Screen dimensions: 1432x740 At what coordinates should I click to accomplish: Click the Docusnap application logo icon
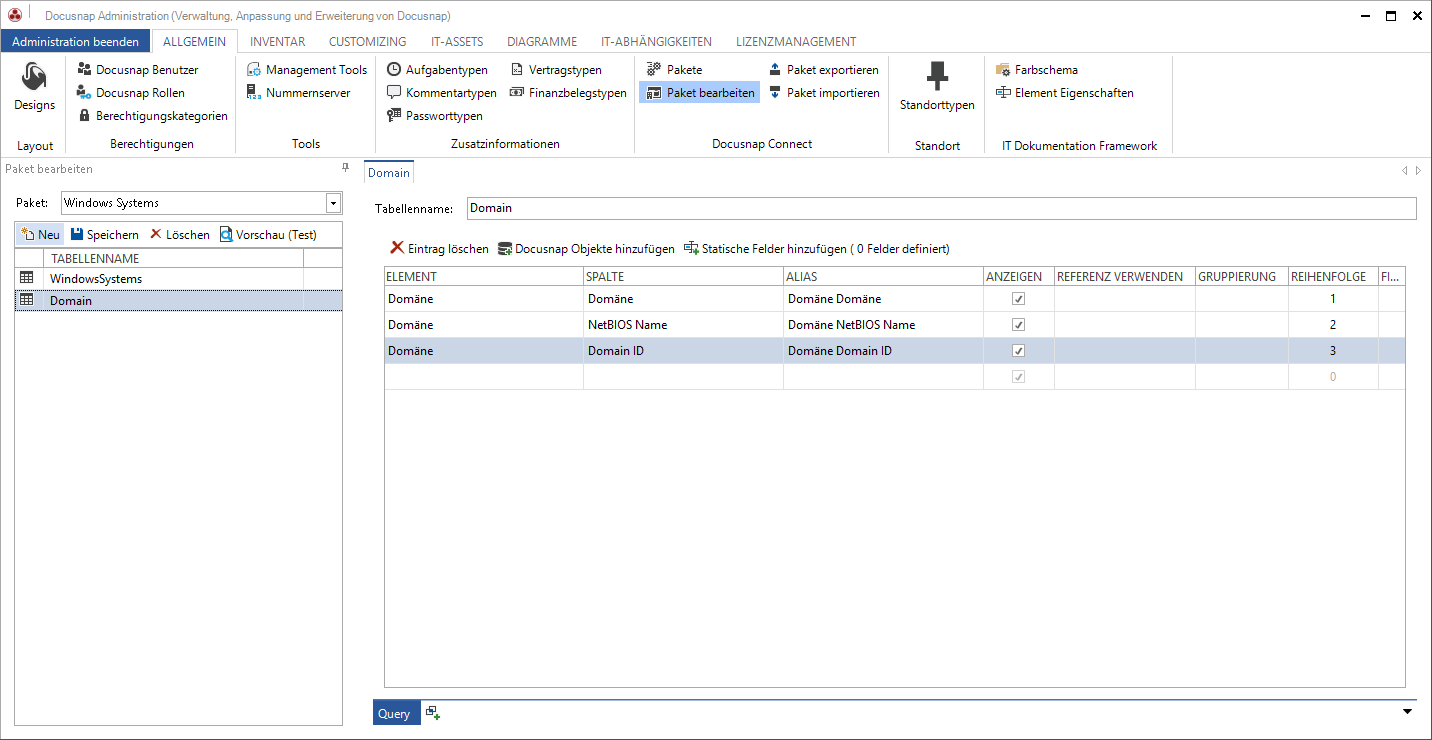(14, 15)
